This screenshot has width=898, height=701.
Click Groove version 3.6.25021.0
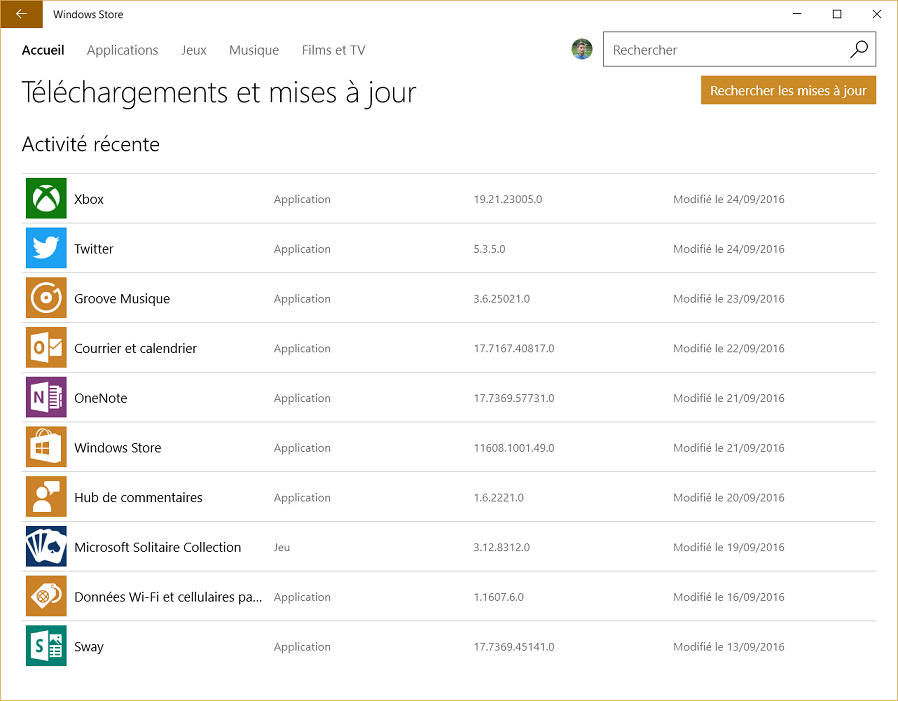(x=502, y=299)
